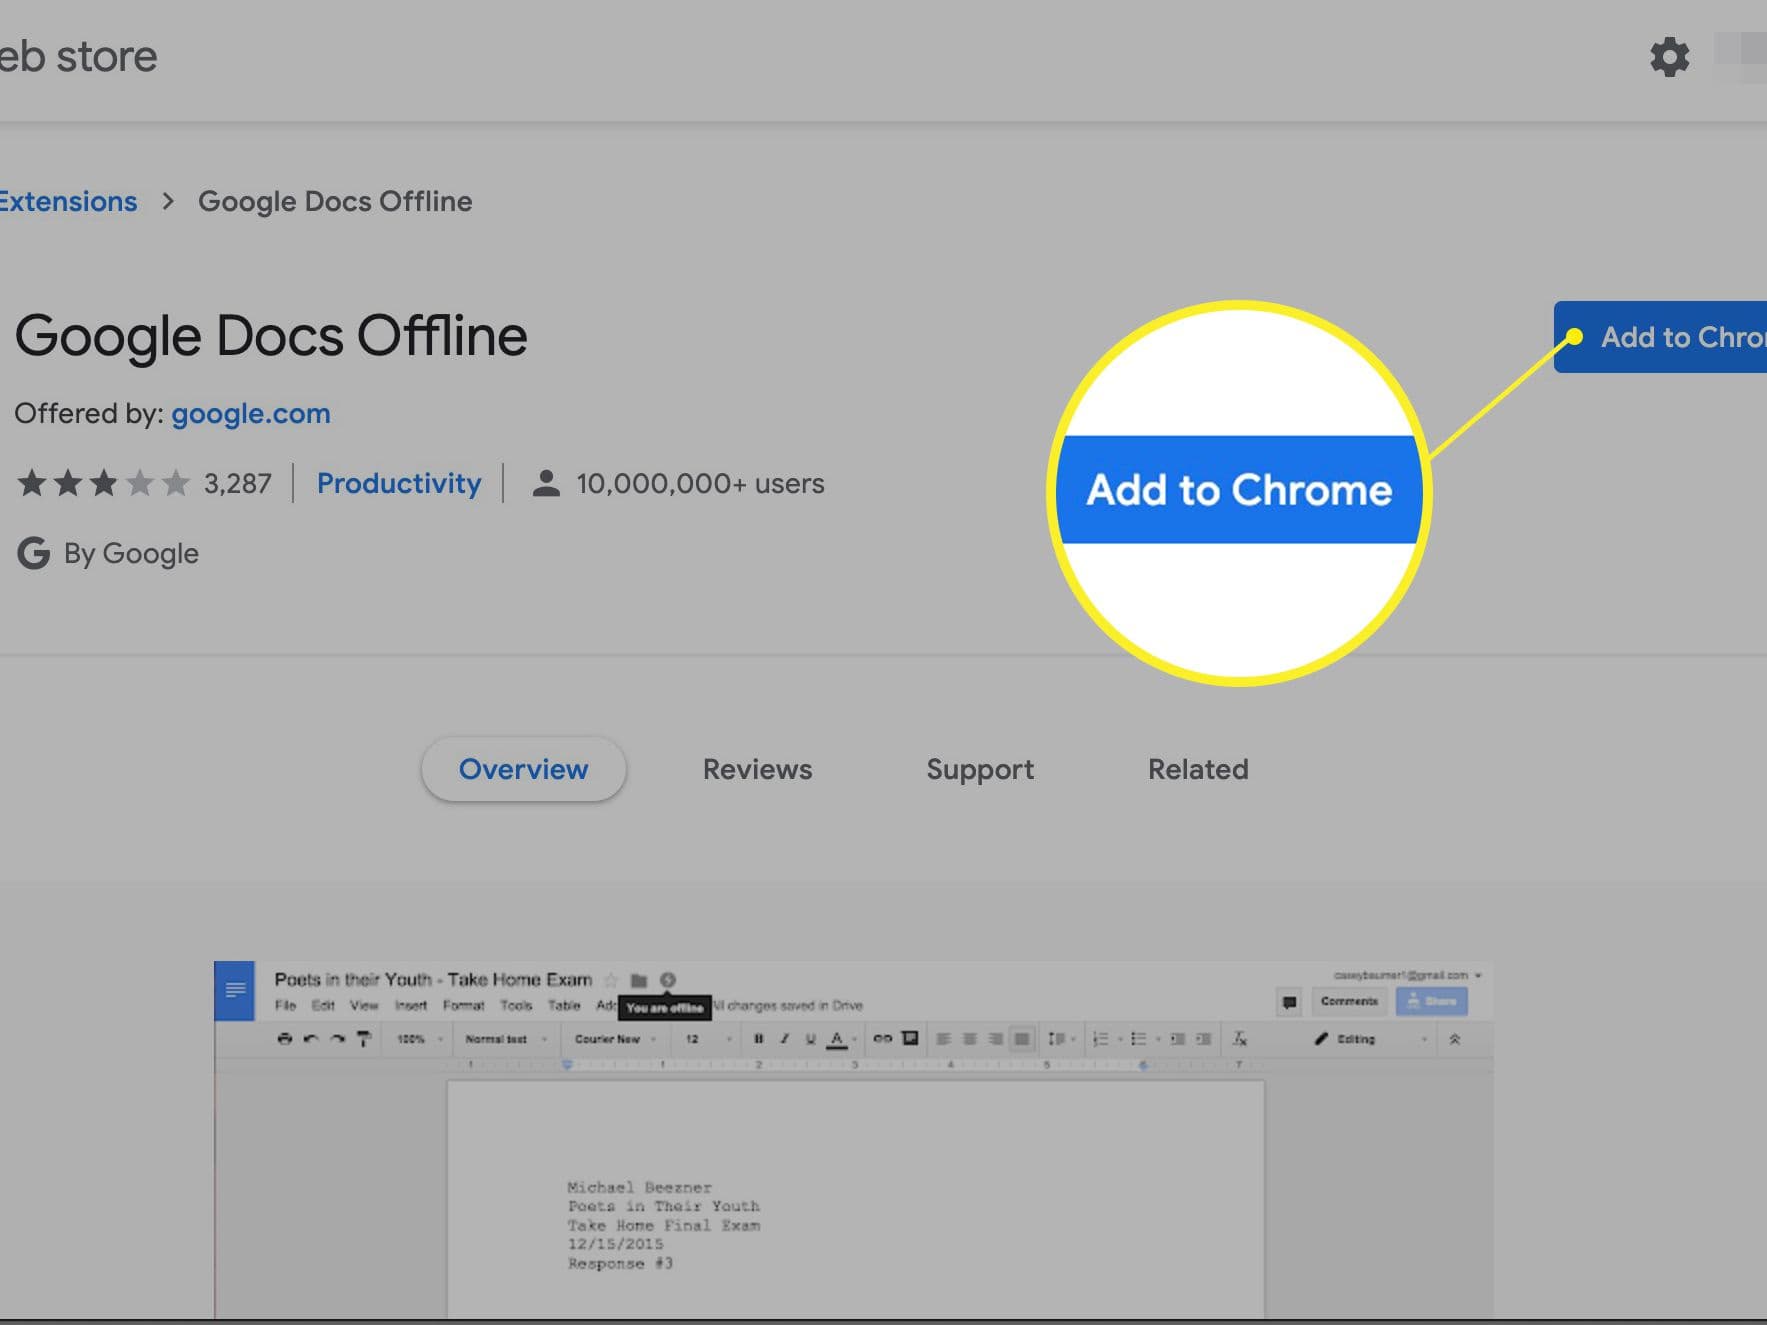Screen dimensions: 1767x1325
Task: Open the Google Docs screenshot preview
Action: tap(854, 1140)
